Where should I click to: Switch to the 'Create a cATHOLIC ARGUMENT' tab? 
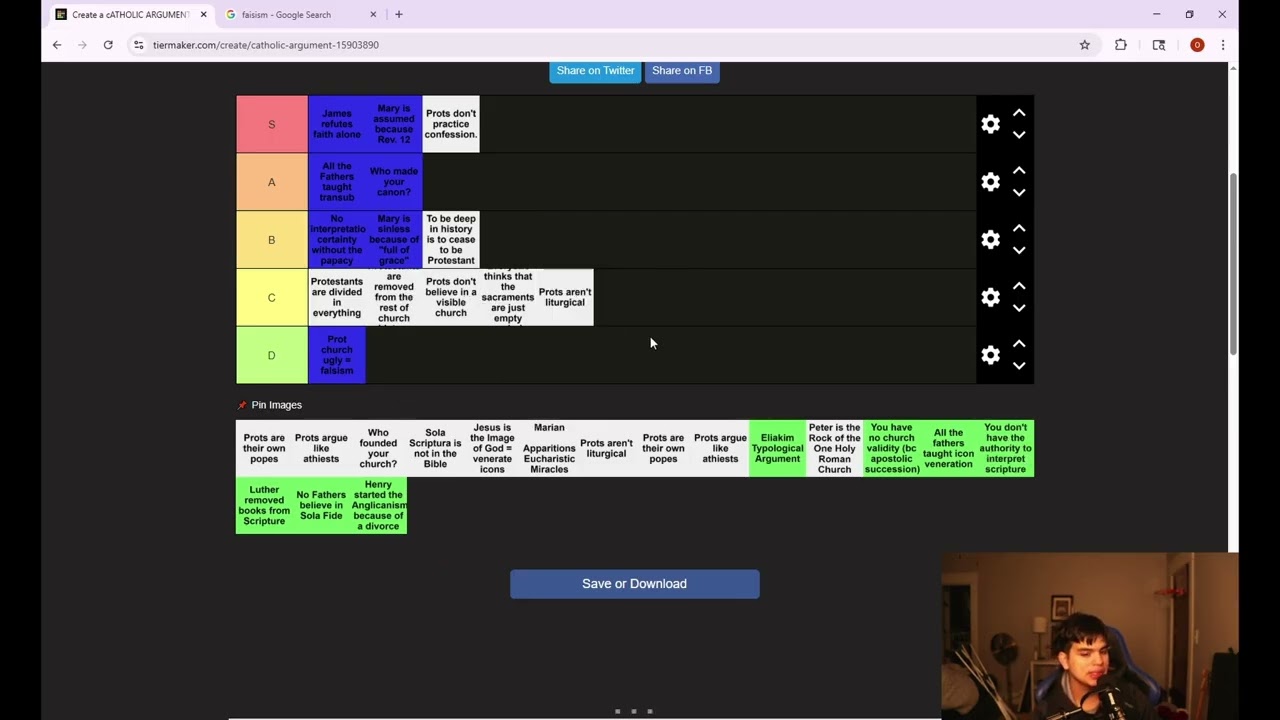point(131,14)
